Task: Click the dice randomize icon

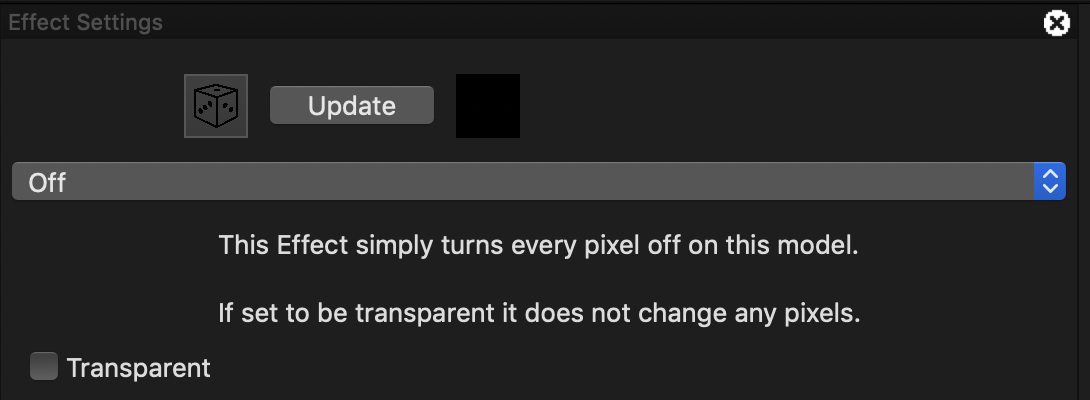Action: (x=216, y=105)
